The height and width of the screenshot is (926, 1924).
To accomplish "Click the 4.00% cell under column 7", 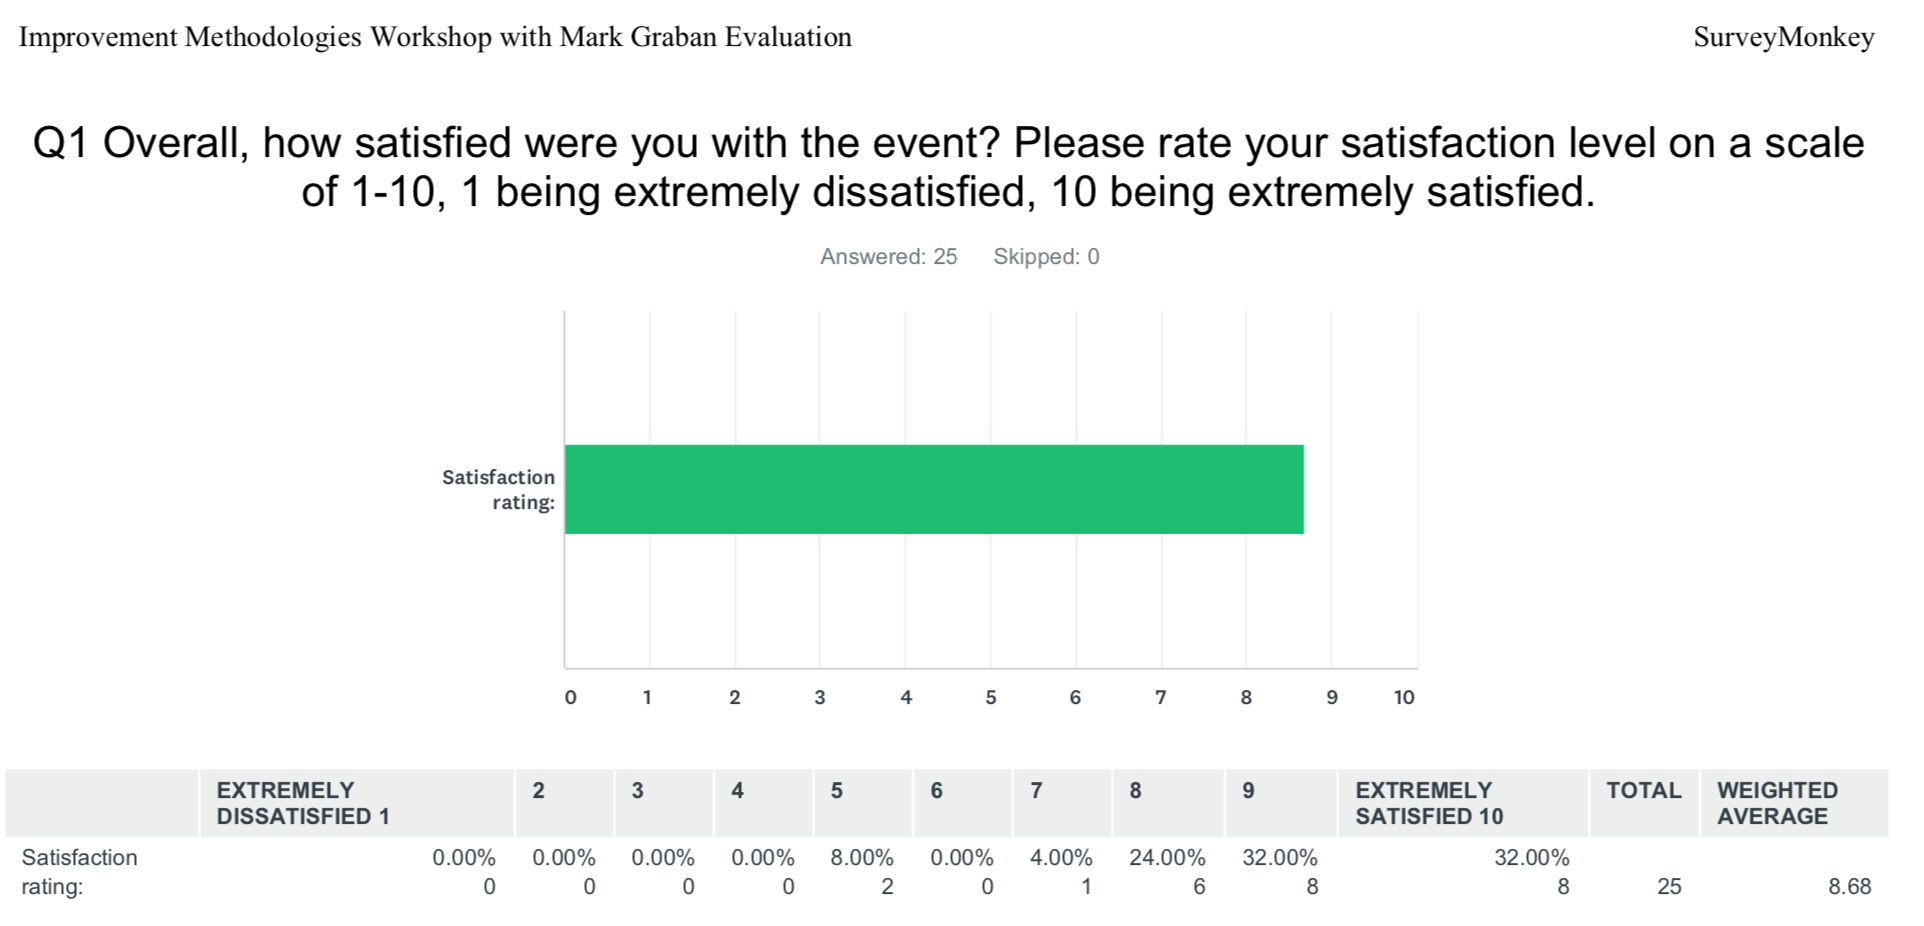I will click(x=1061, y=858).
